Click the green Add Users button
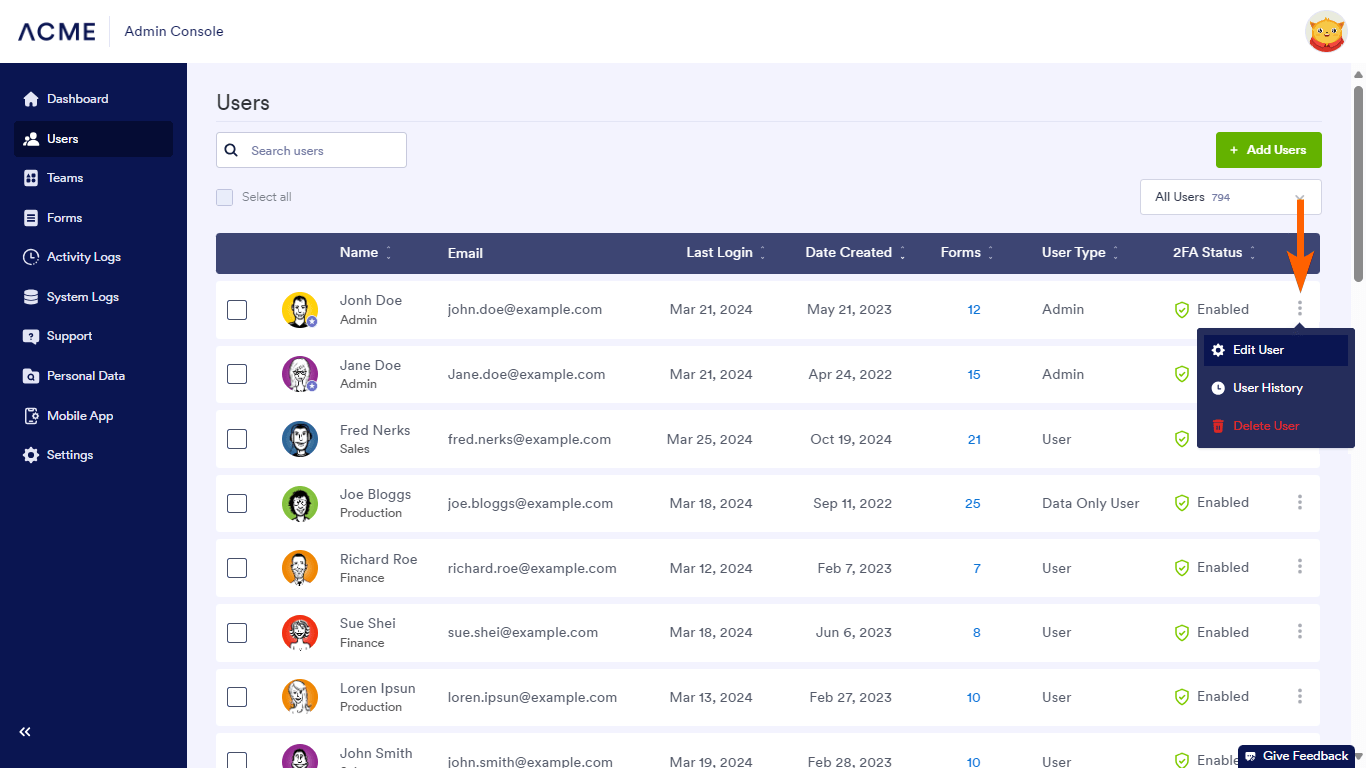This screenshot has height=768, width=1366. click(1268, 150)
